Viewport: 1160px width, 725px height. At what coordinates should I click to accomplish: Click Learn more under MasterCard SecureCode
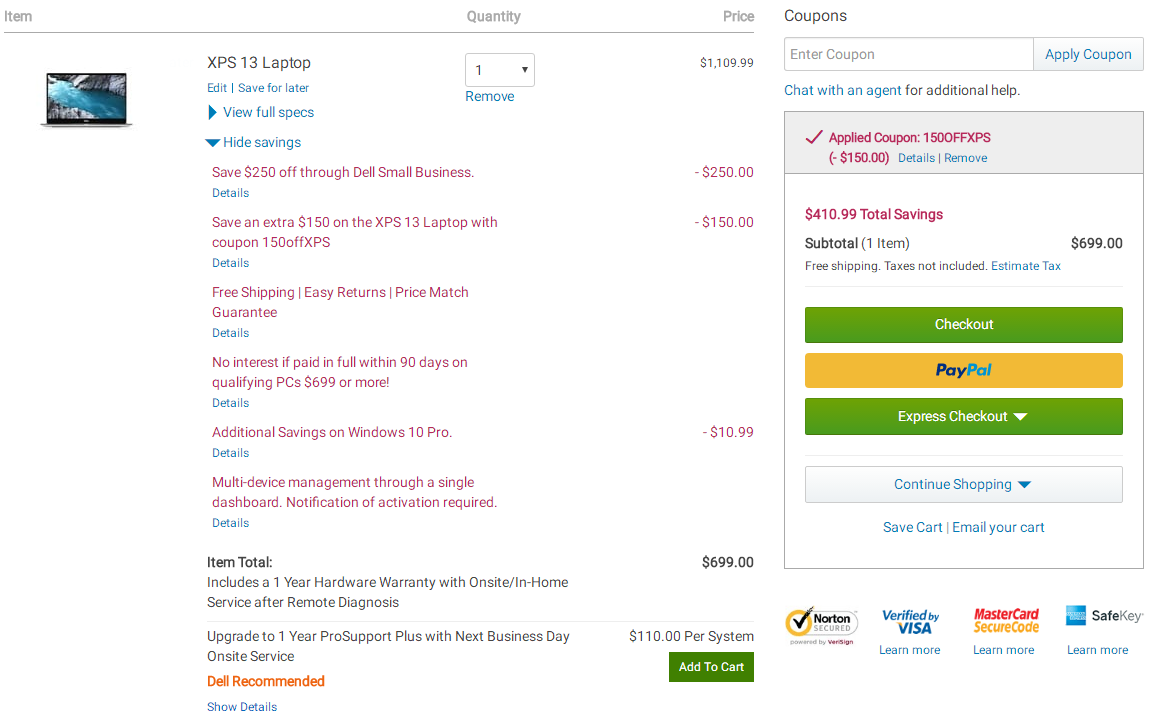tap(1003, 650)
